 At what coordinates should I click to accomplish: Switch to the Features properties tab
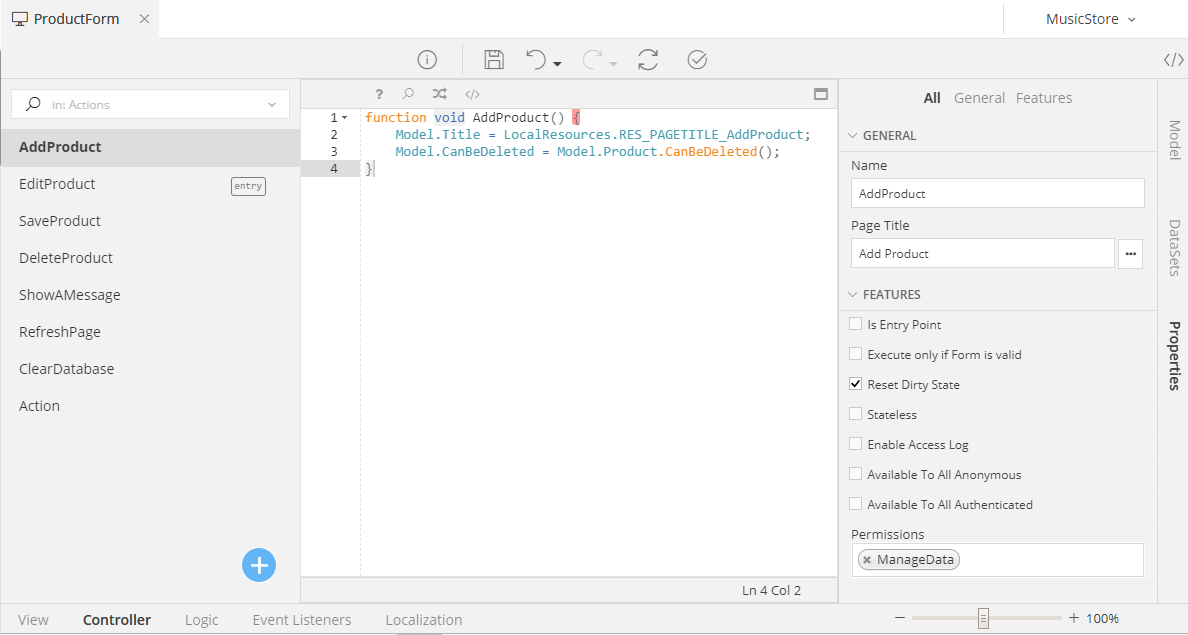coord(1043,98)
